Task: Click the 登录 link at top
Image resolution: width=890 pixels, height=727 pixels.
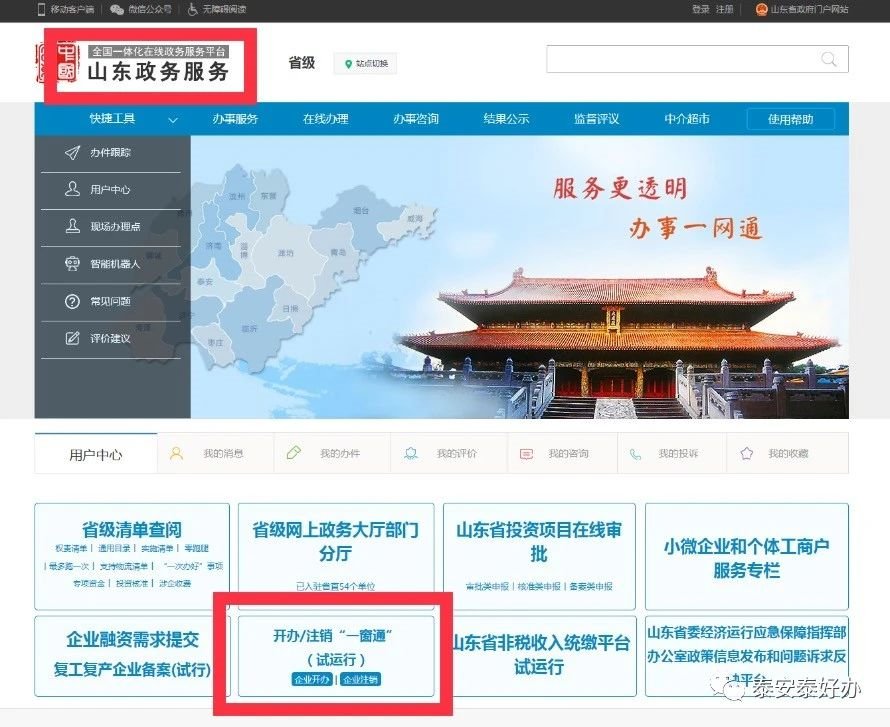Action: [700, 9]
